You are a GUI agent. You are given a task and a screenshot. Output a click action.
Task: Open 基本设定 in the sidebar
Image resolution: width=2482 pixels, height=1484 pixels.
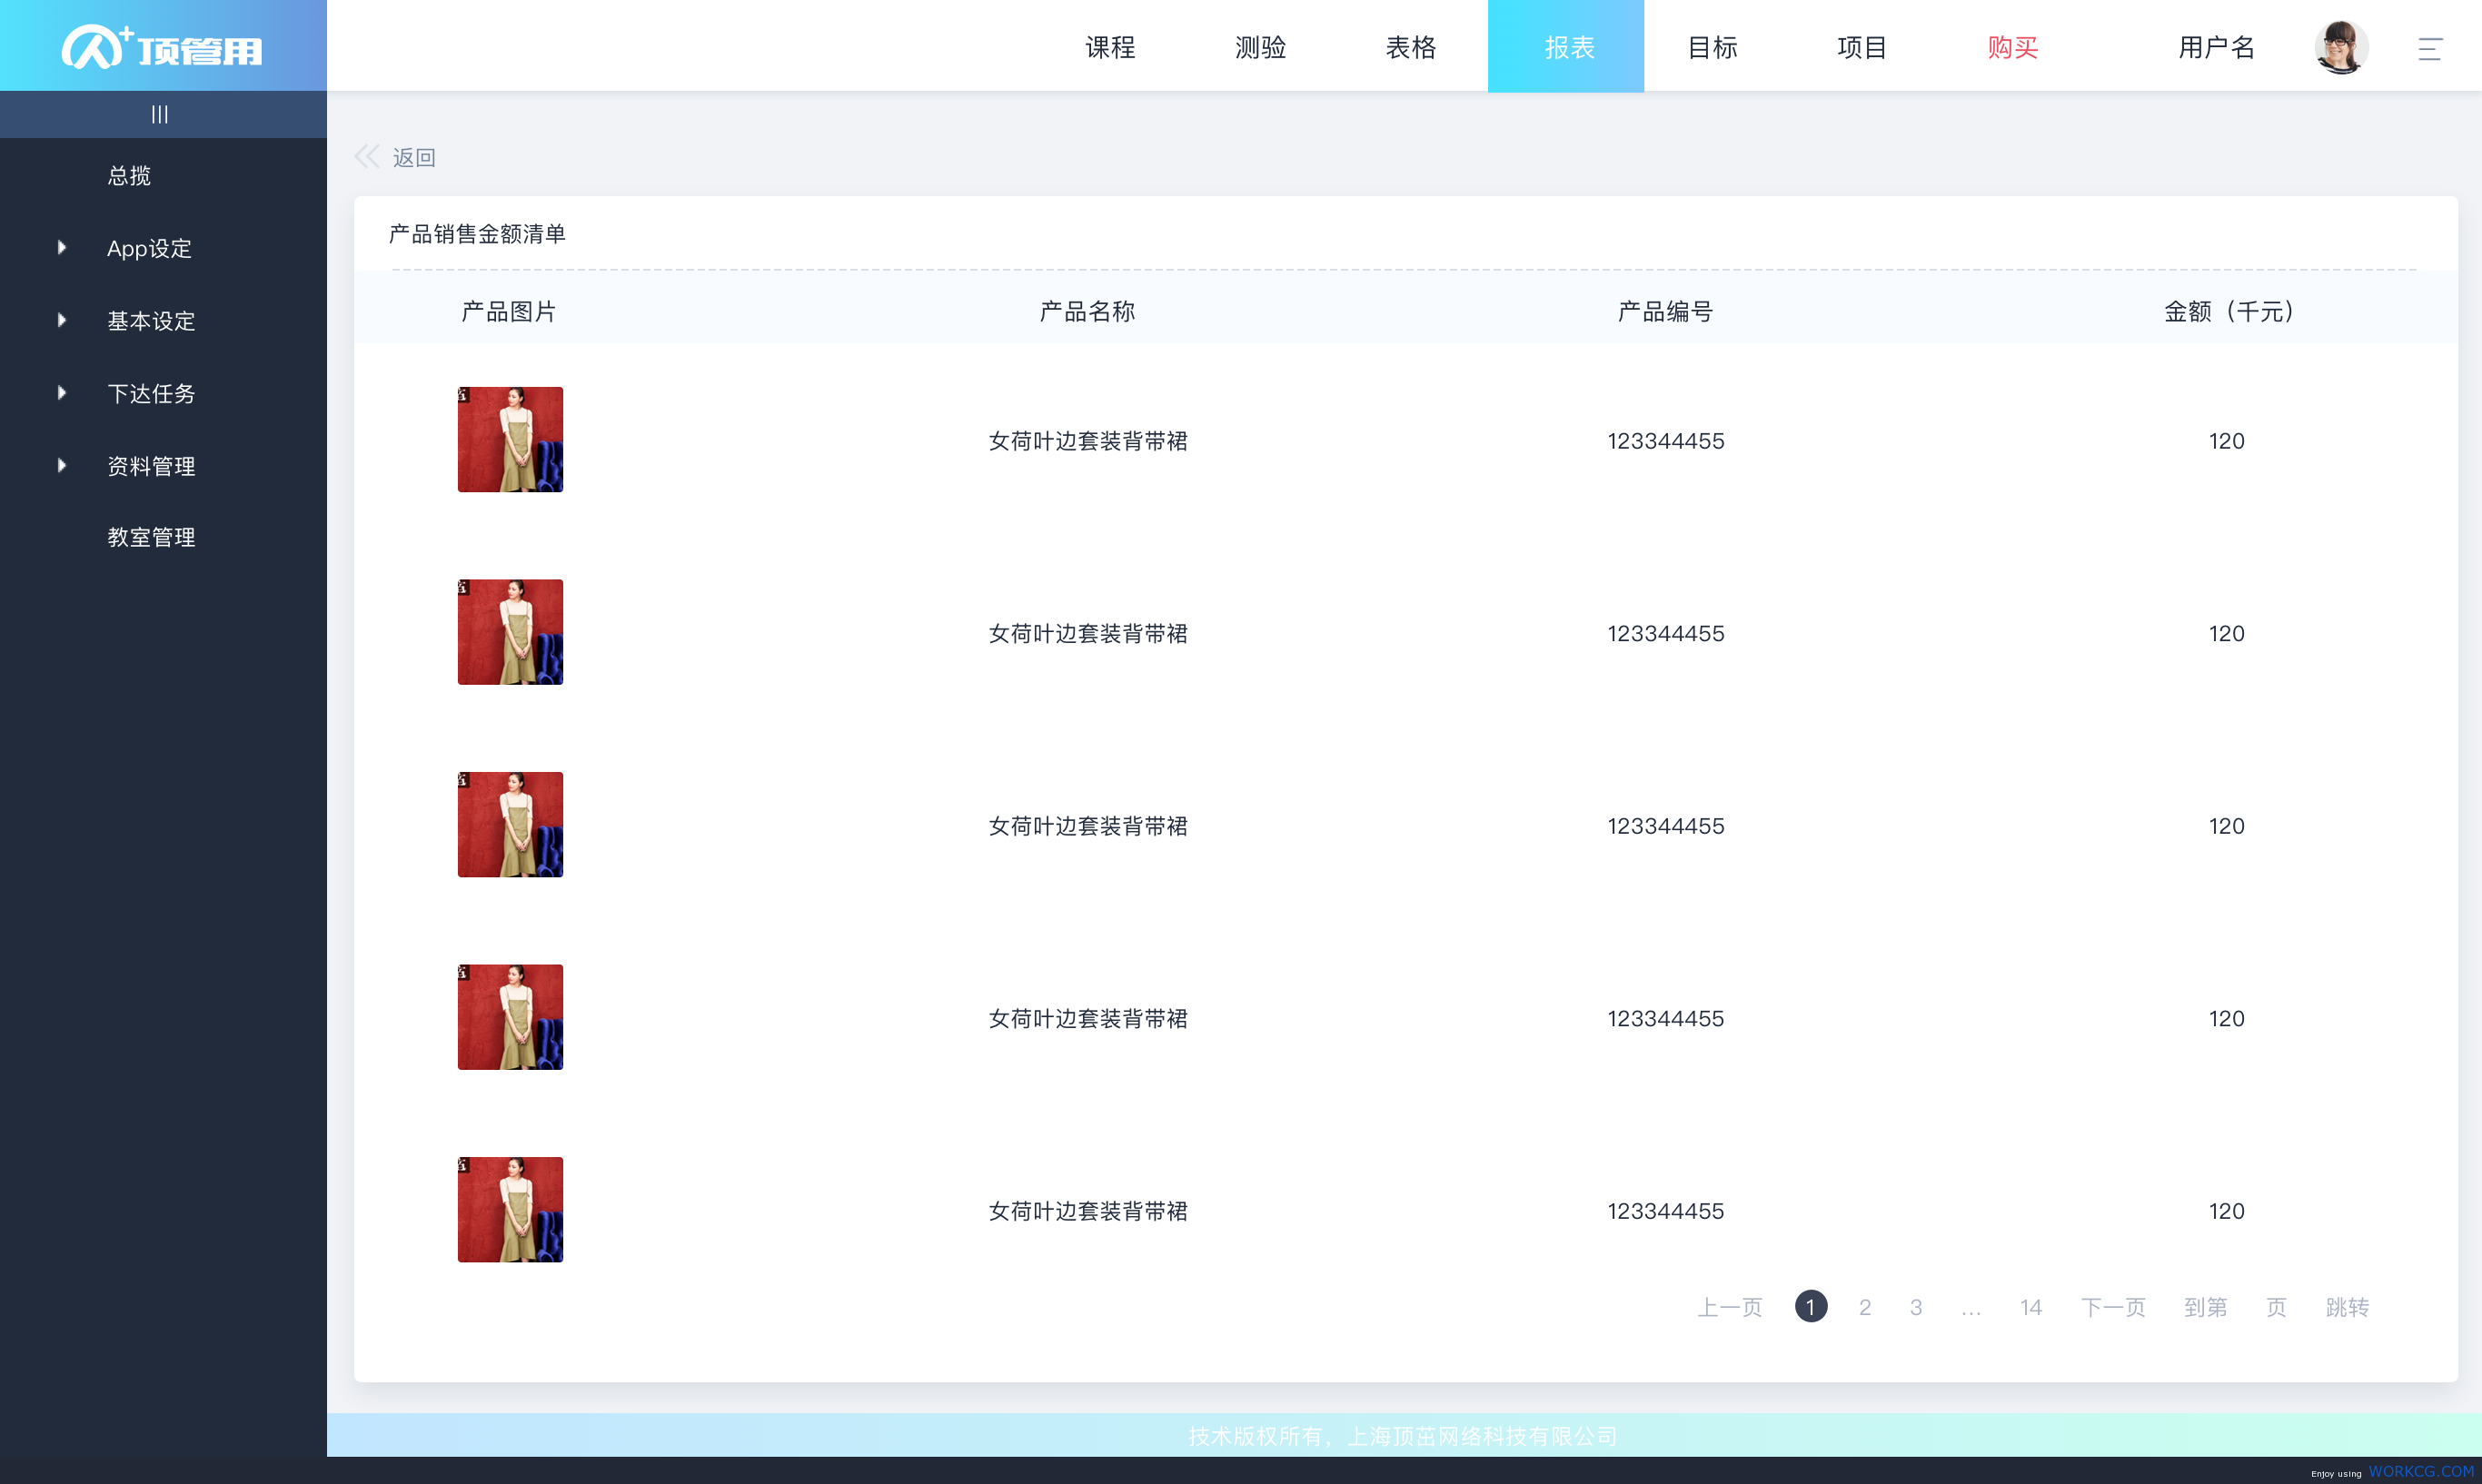point(151,321)
